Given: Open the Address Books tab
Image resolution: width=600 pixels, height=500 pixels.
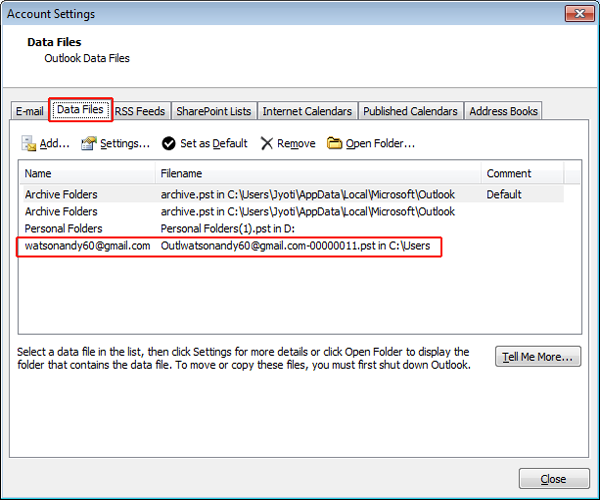Looking at the screenshot, I should [504, 111].
